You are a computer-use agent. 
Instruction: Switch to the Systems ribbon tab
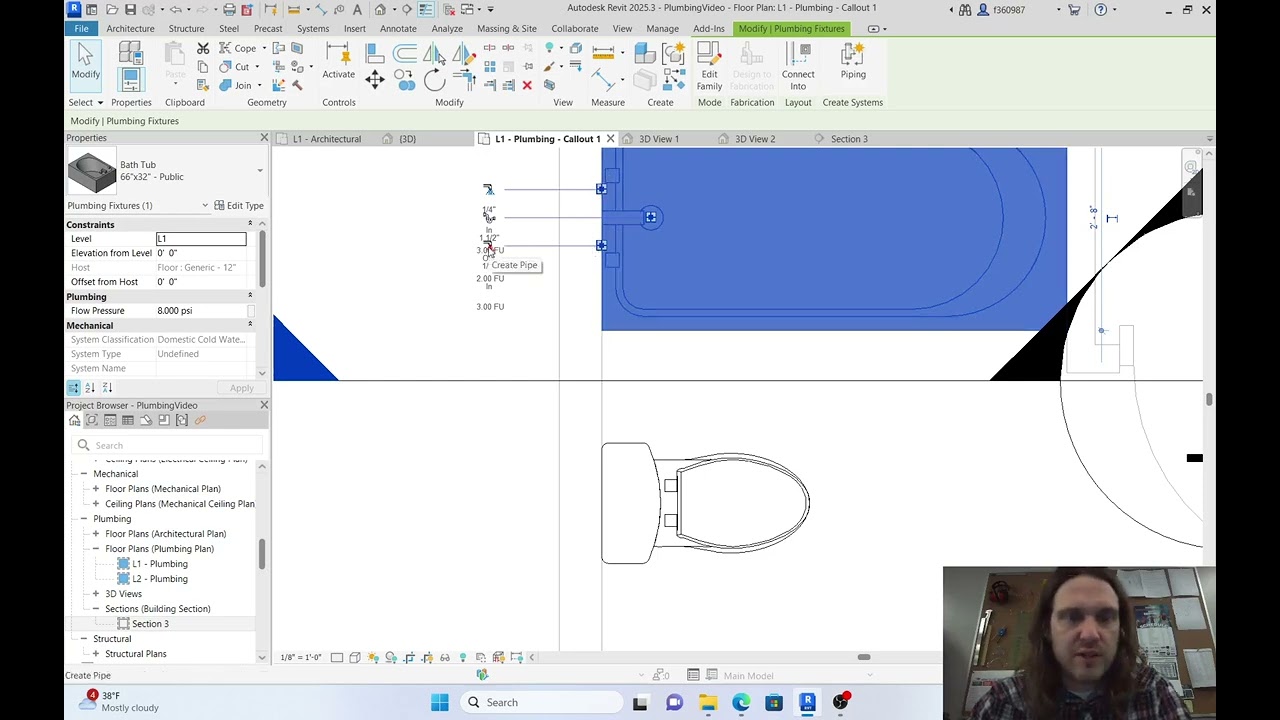312,28
